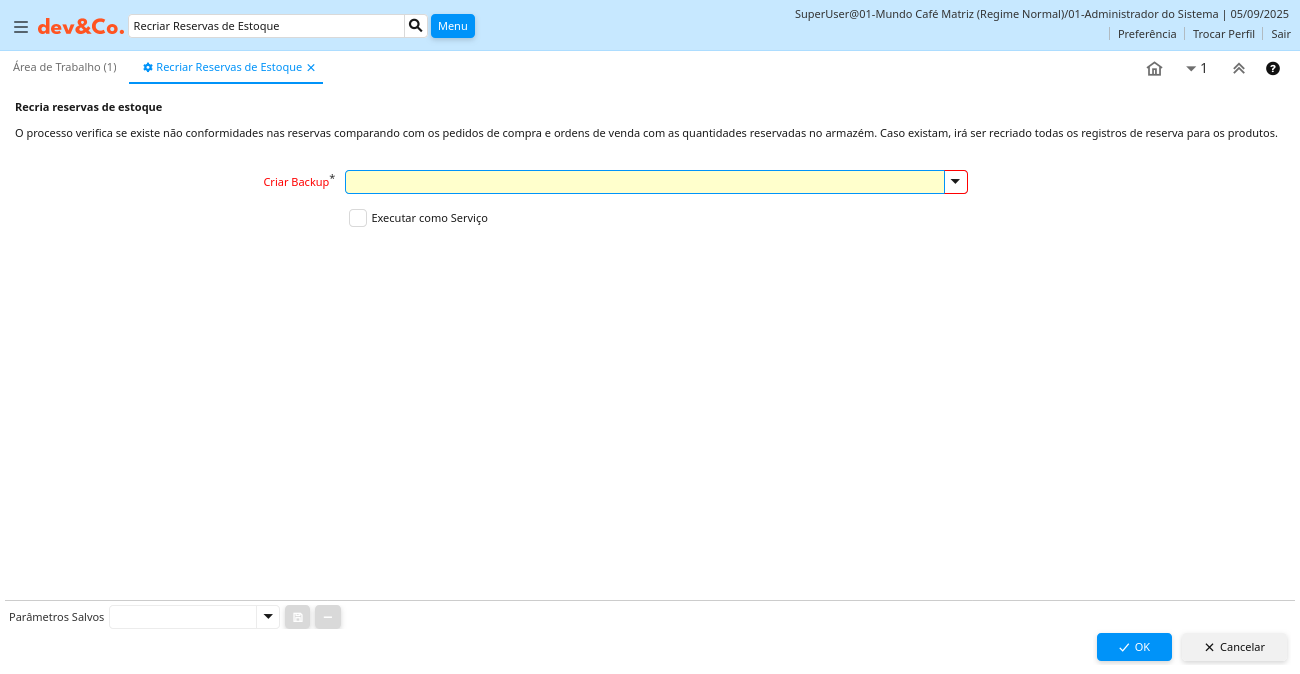Expand the open windows counter dropdown

(1196, 68)
